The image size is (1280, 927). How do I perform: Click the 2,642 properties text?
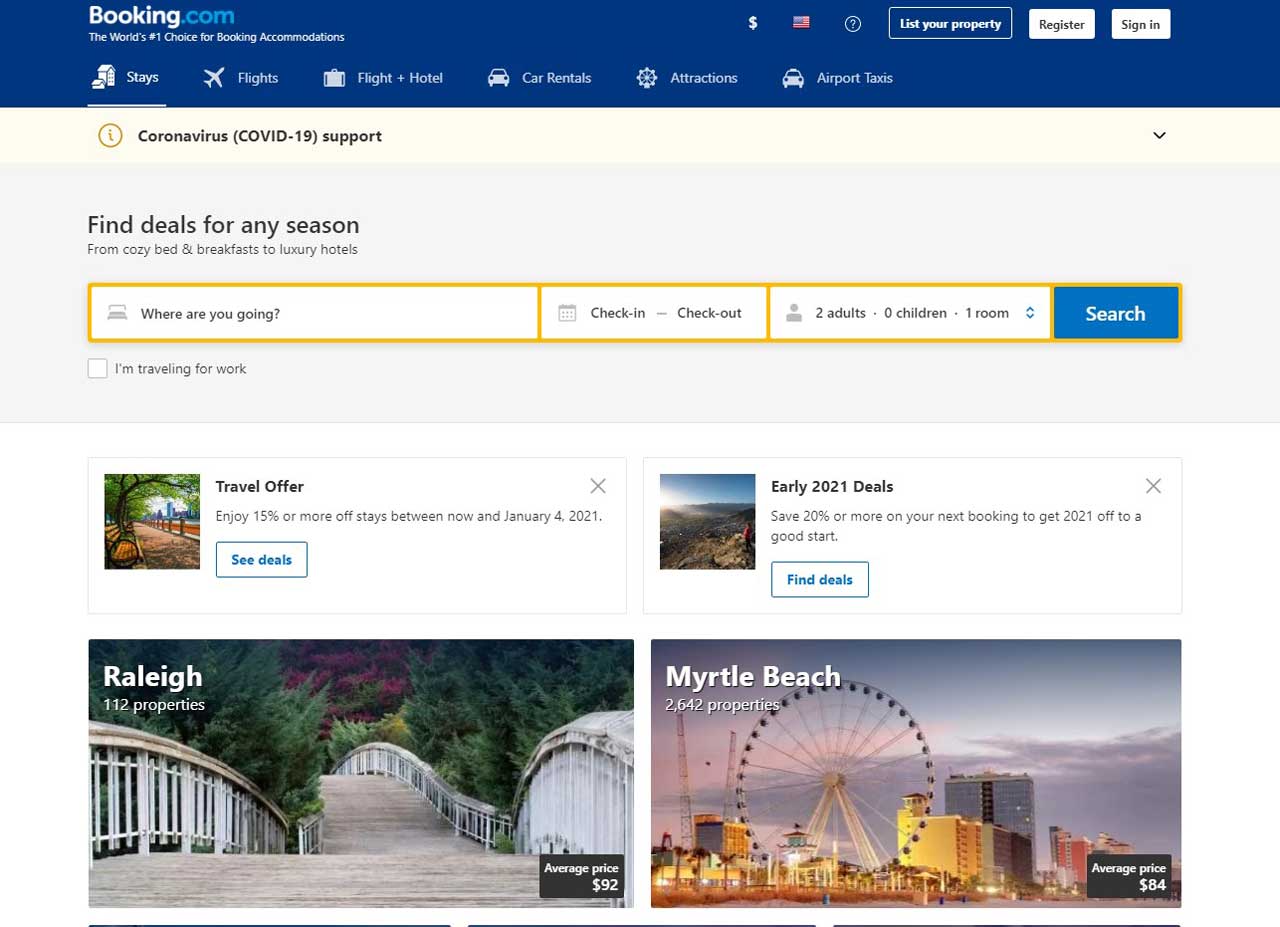coord(722,705)
